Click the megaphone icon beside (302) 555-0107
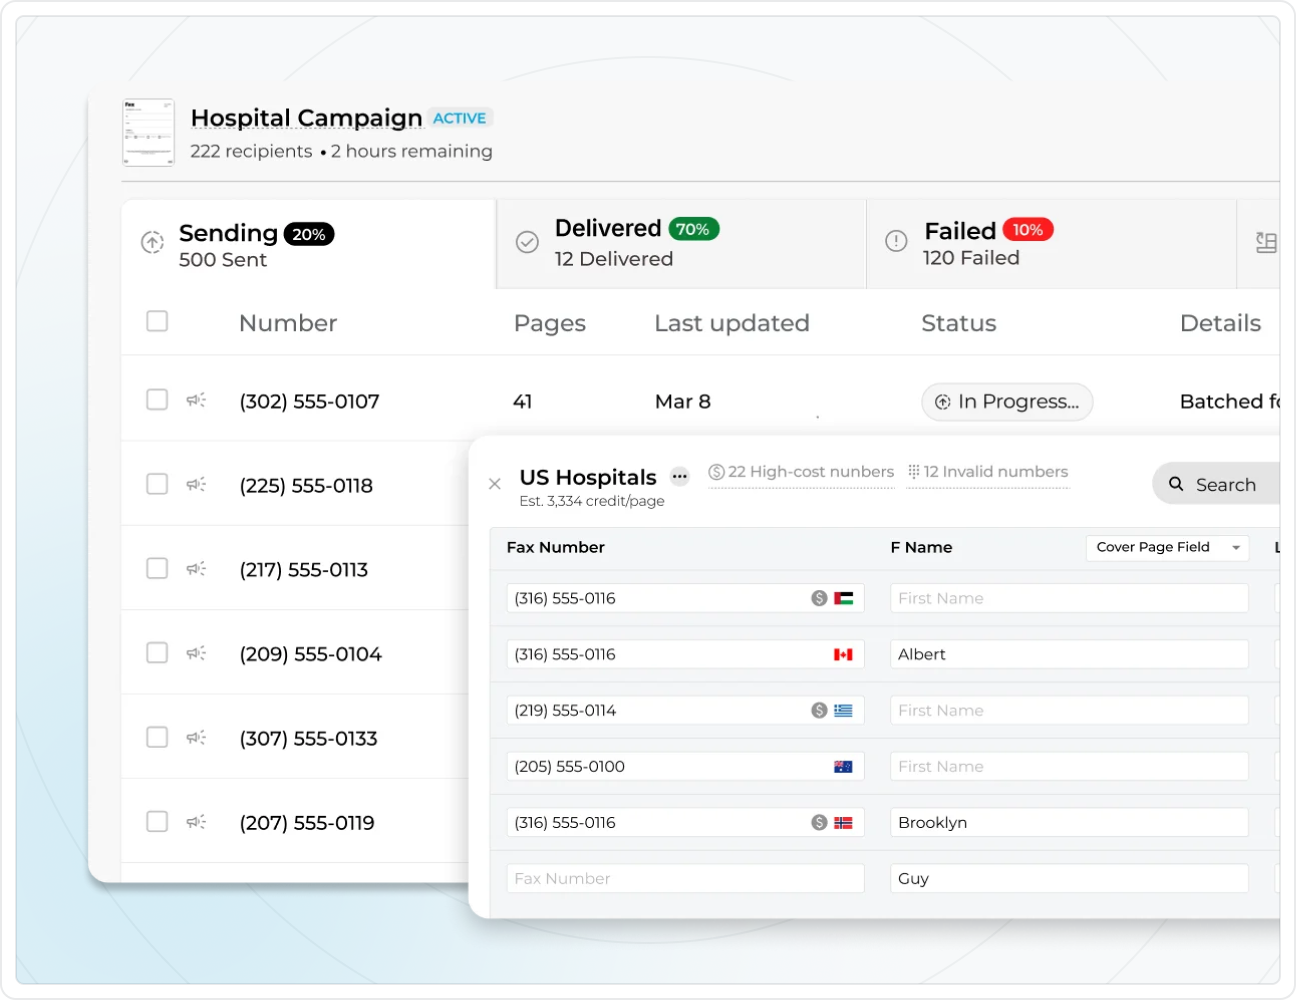Viewport: 1296px width, 1000px height. pos(196,400)
